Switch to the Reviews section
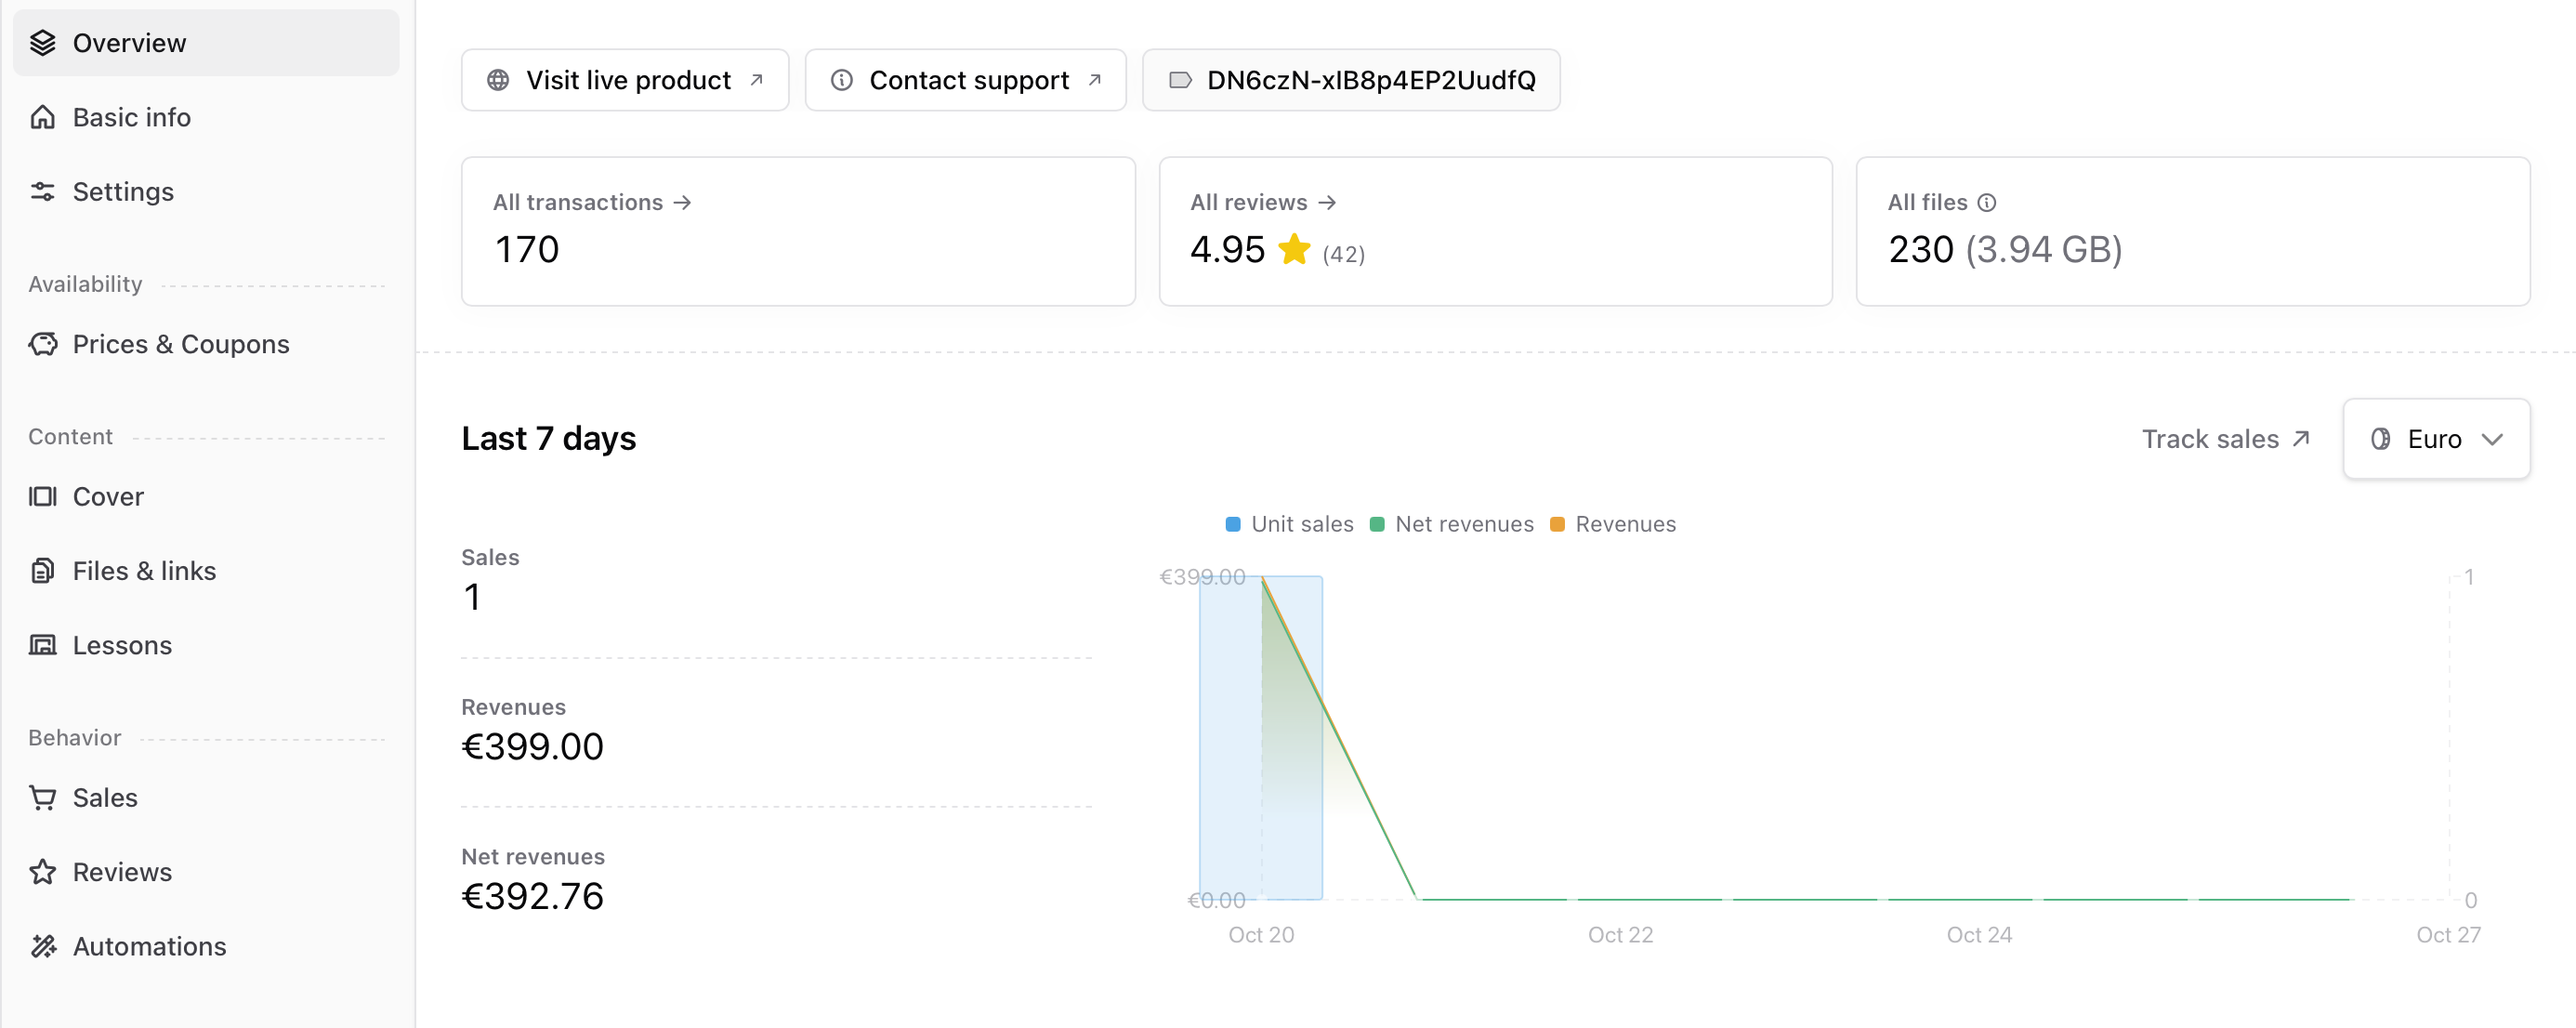This screenshot has width=2576, height=1028. [122, 871]
